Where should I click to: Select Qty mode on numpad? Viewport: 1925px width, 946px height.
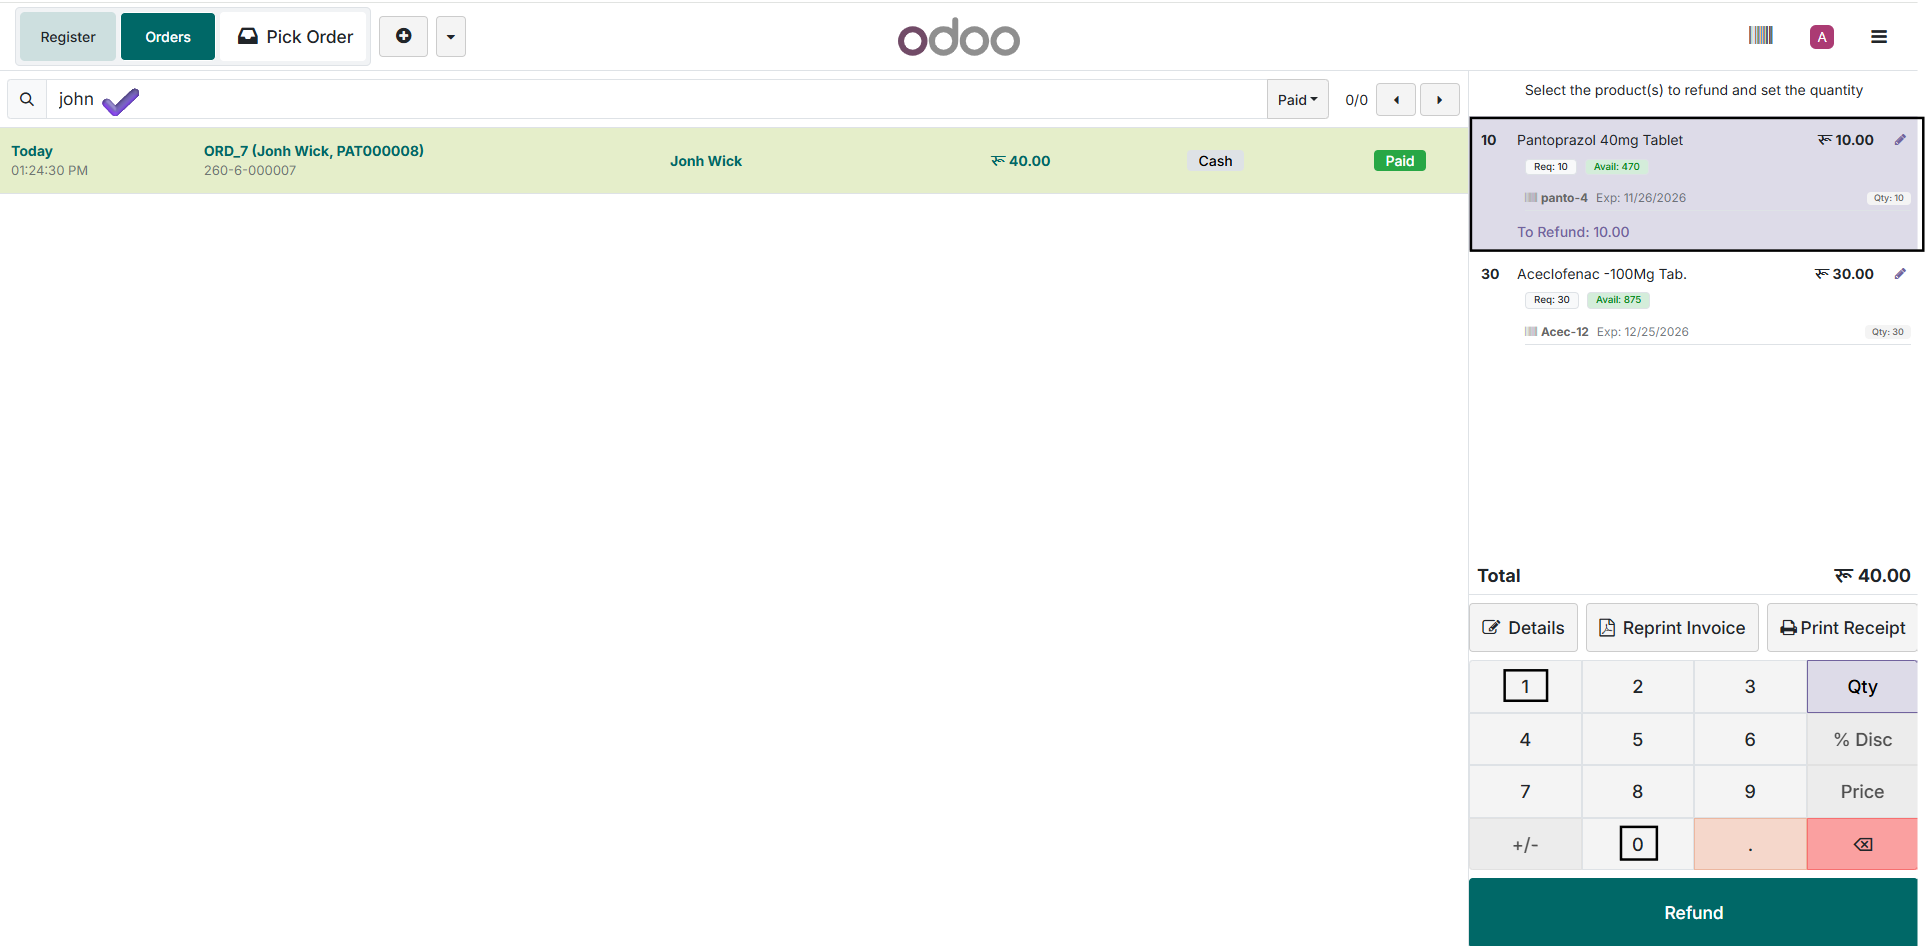click(x=1862, y=686)
